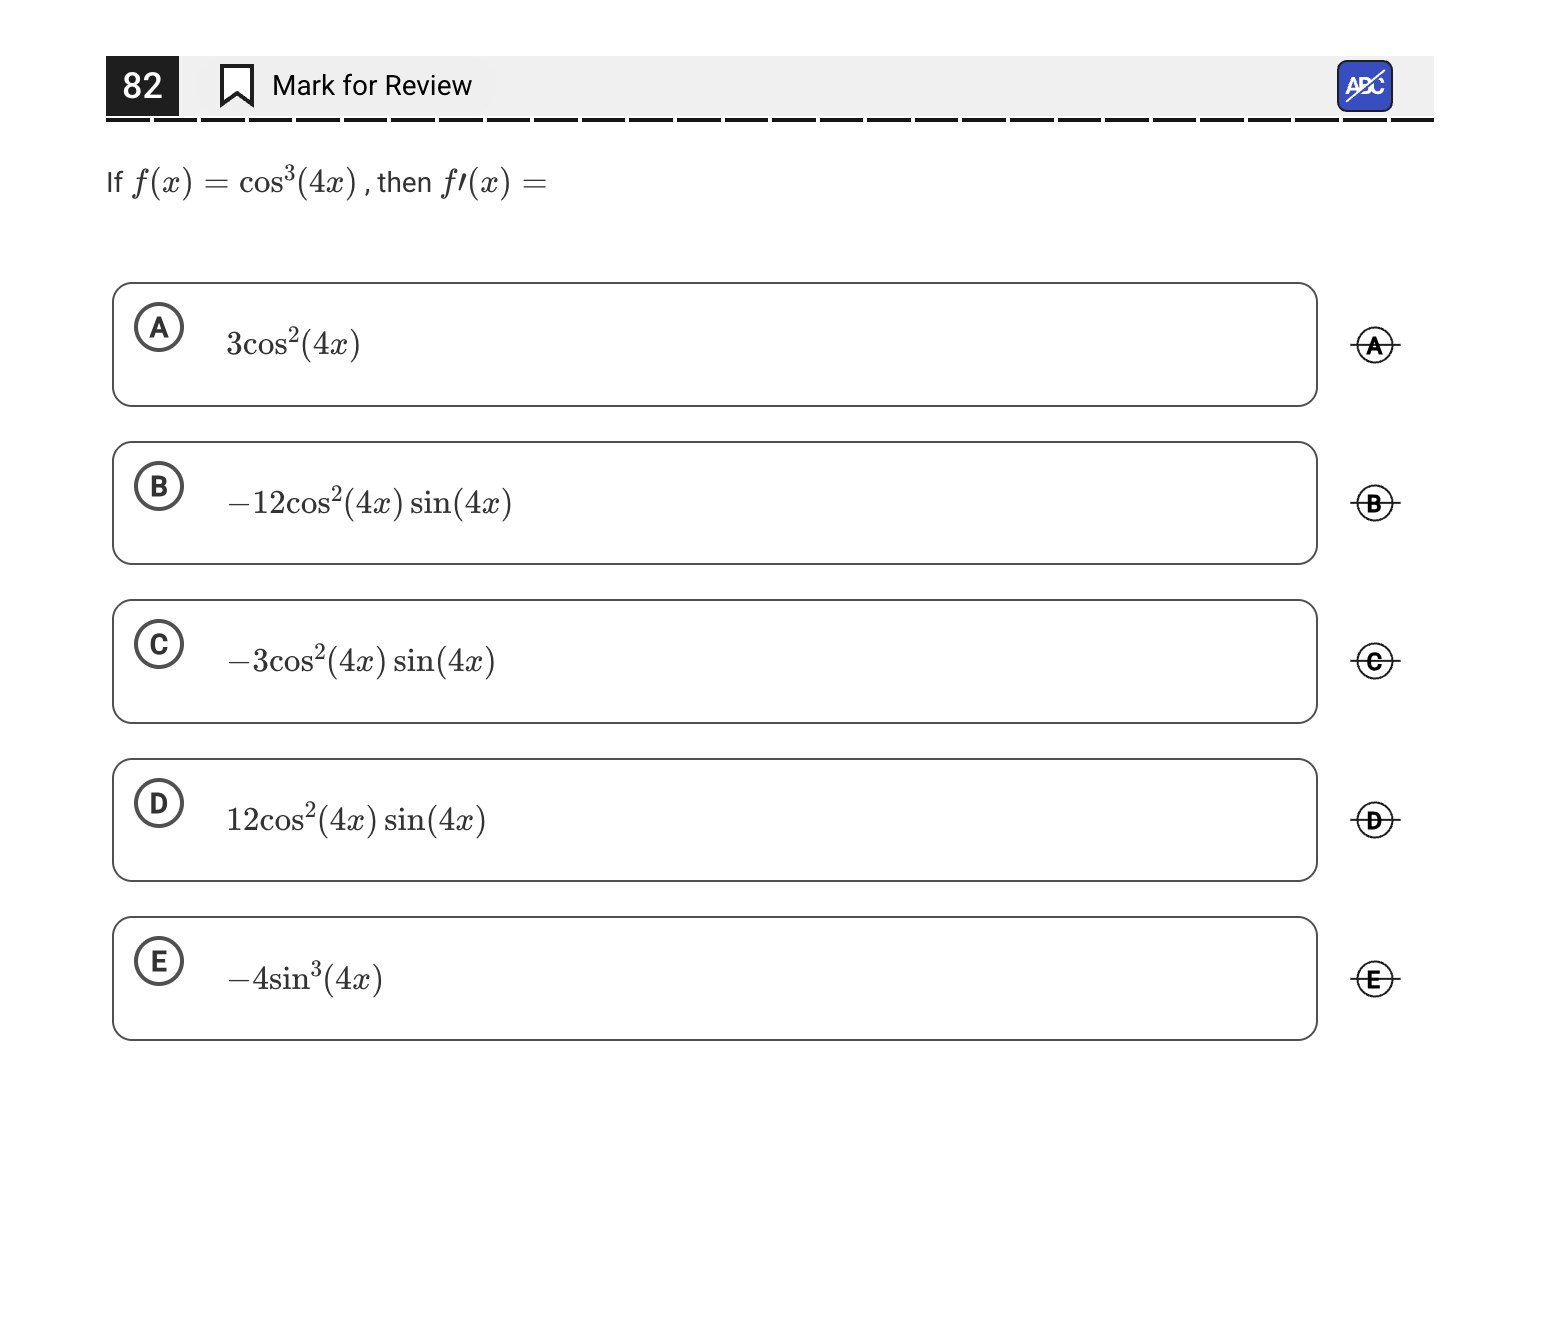Screen dimensions: 1542x1324
Task: Click the Mark for Review text
Action: 371,86
